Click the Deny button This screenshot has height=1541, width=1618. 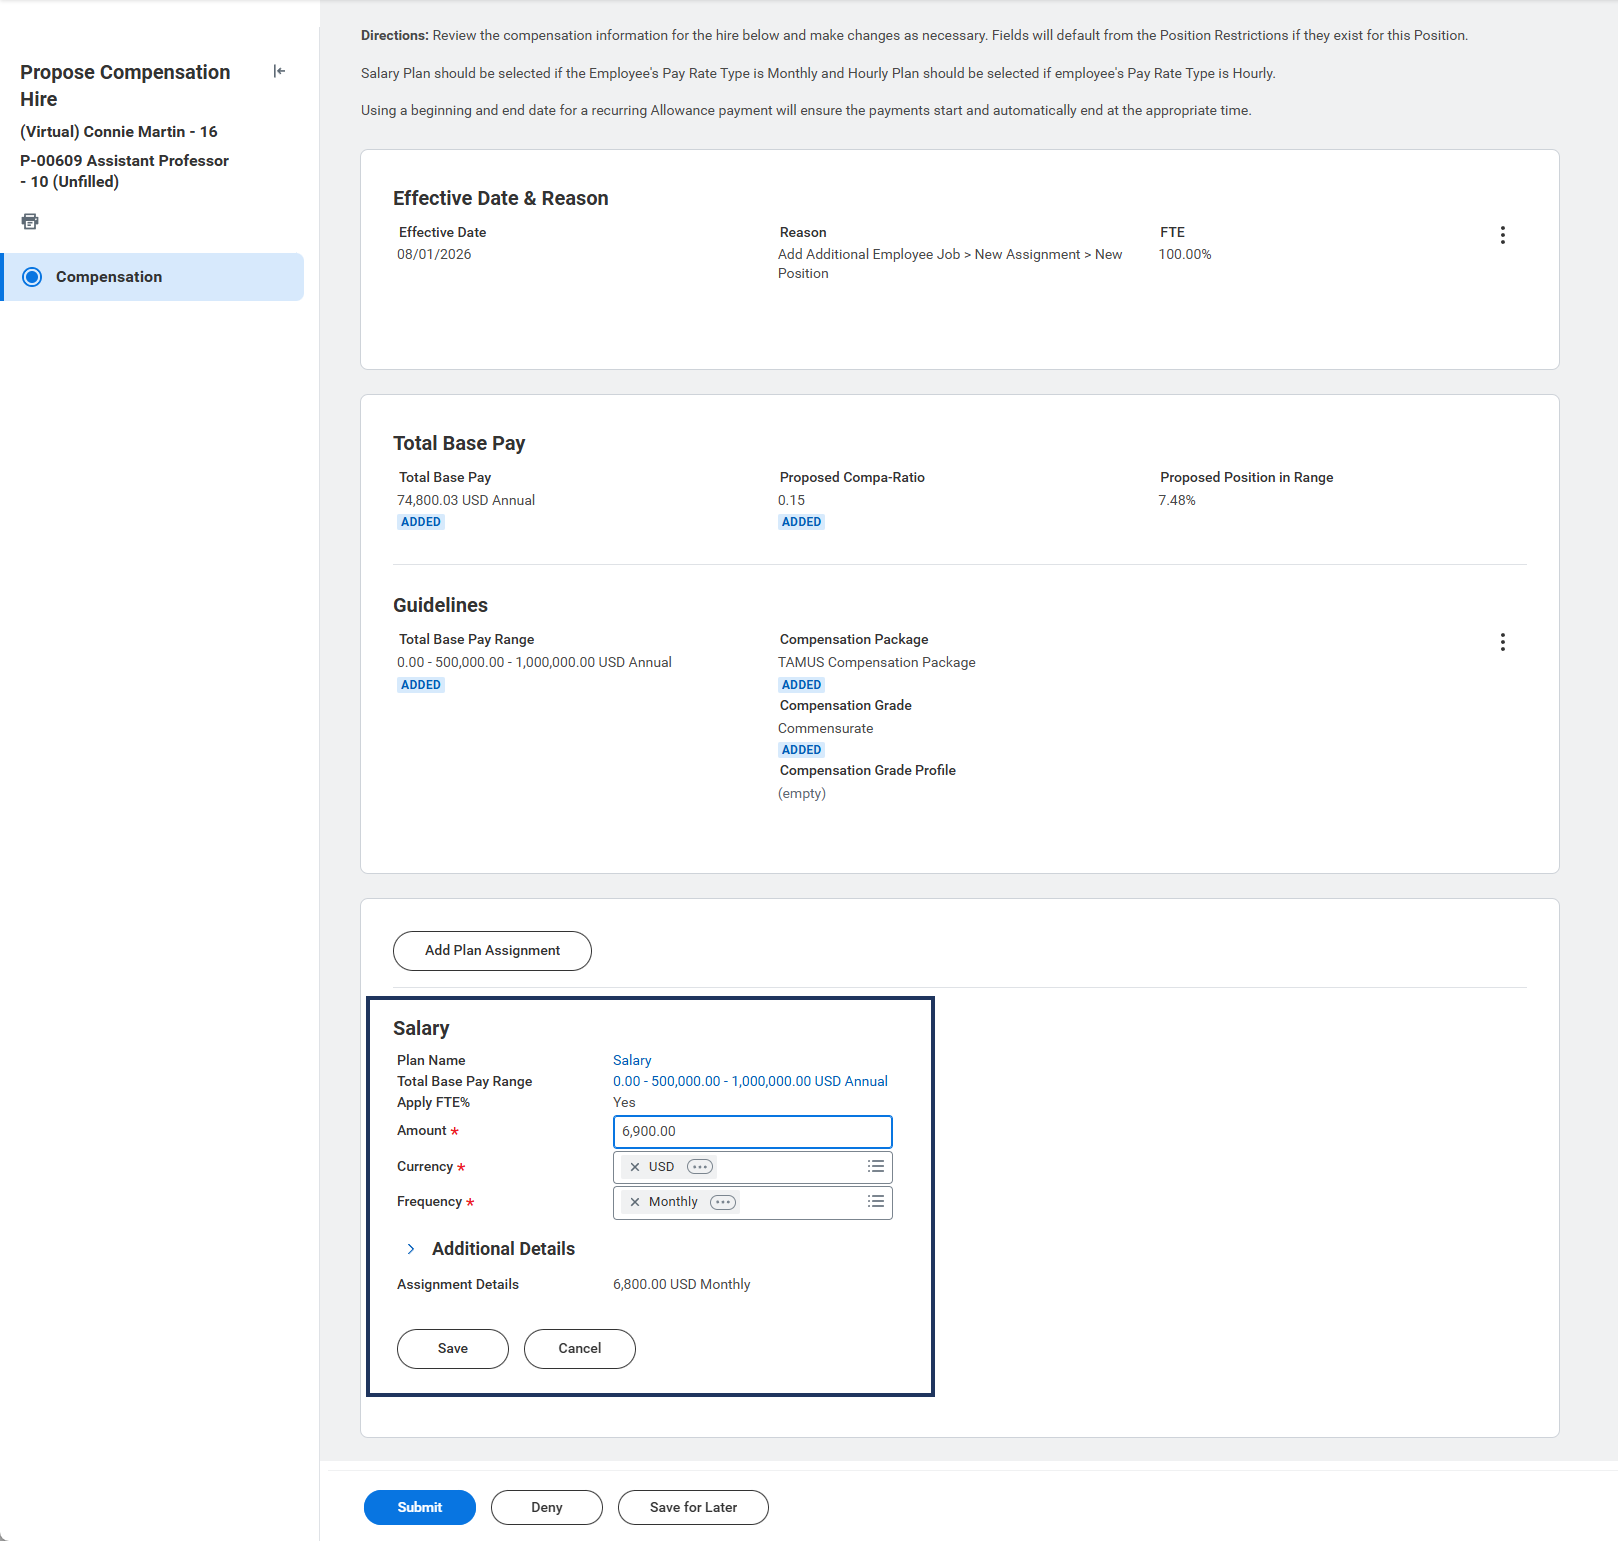546,1508
